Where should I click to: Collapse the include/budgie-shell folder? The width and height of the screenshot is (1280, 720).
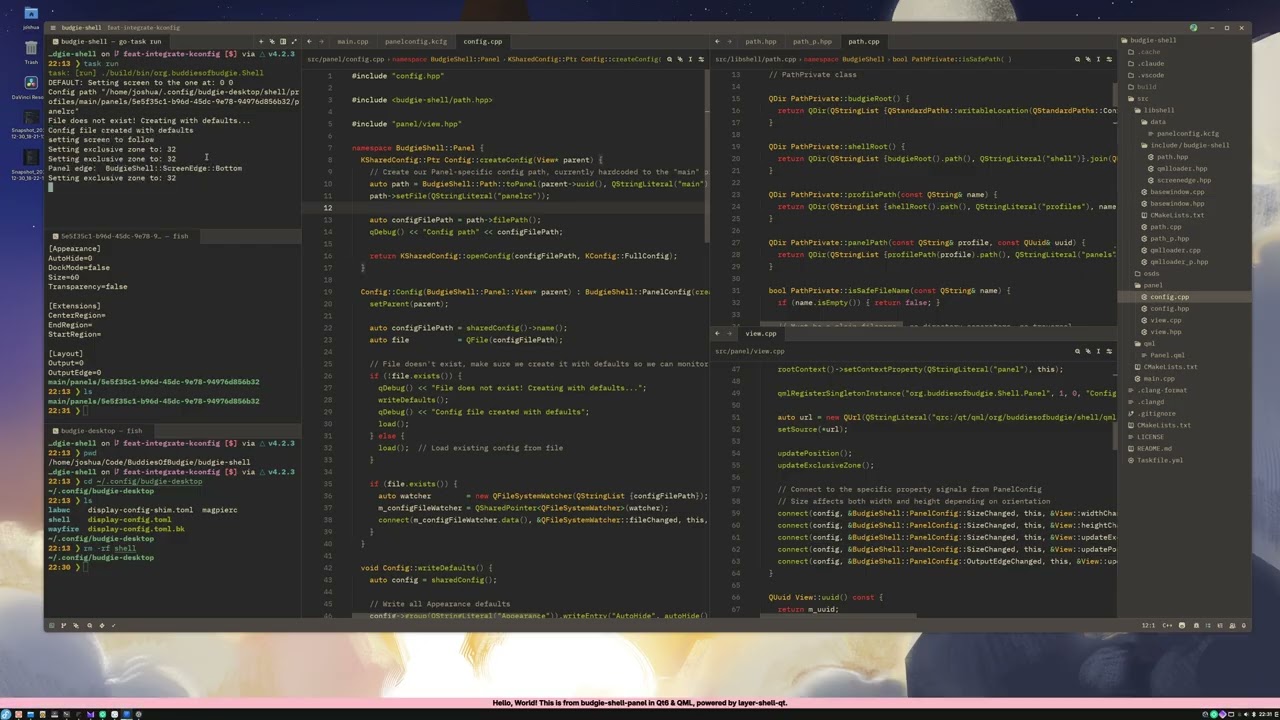pos(1185,145)
